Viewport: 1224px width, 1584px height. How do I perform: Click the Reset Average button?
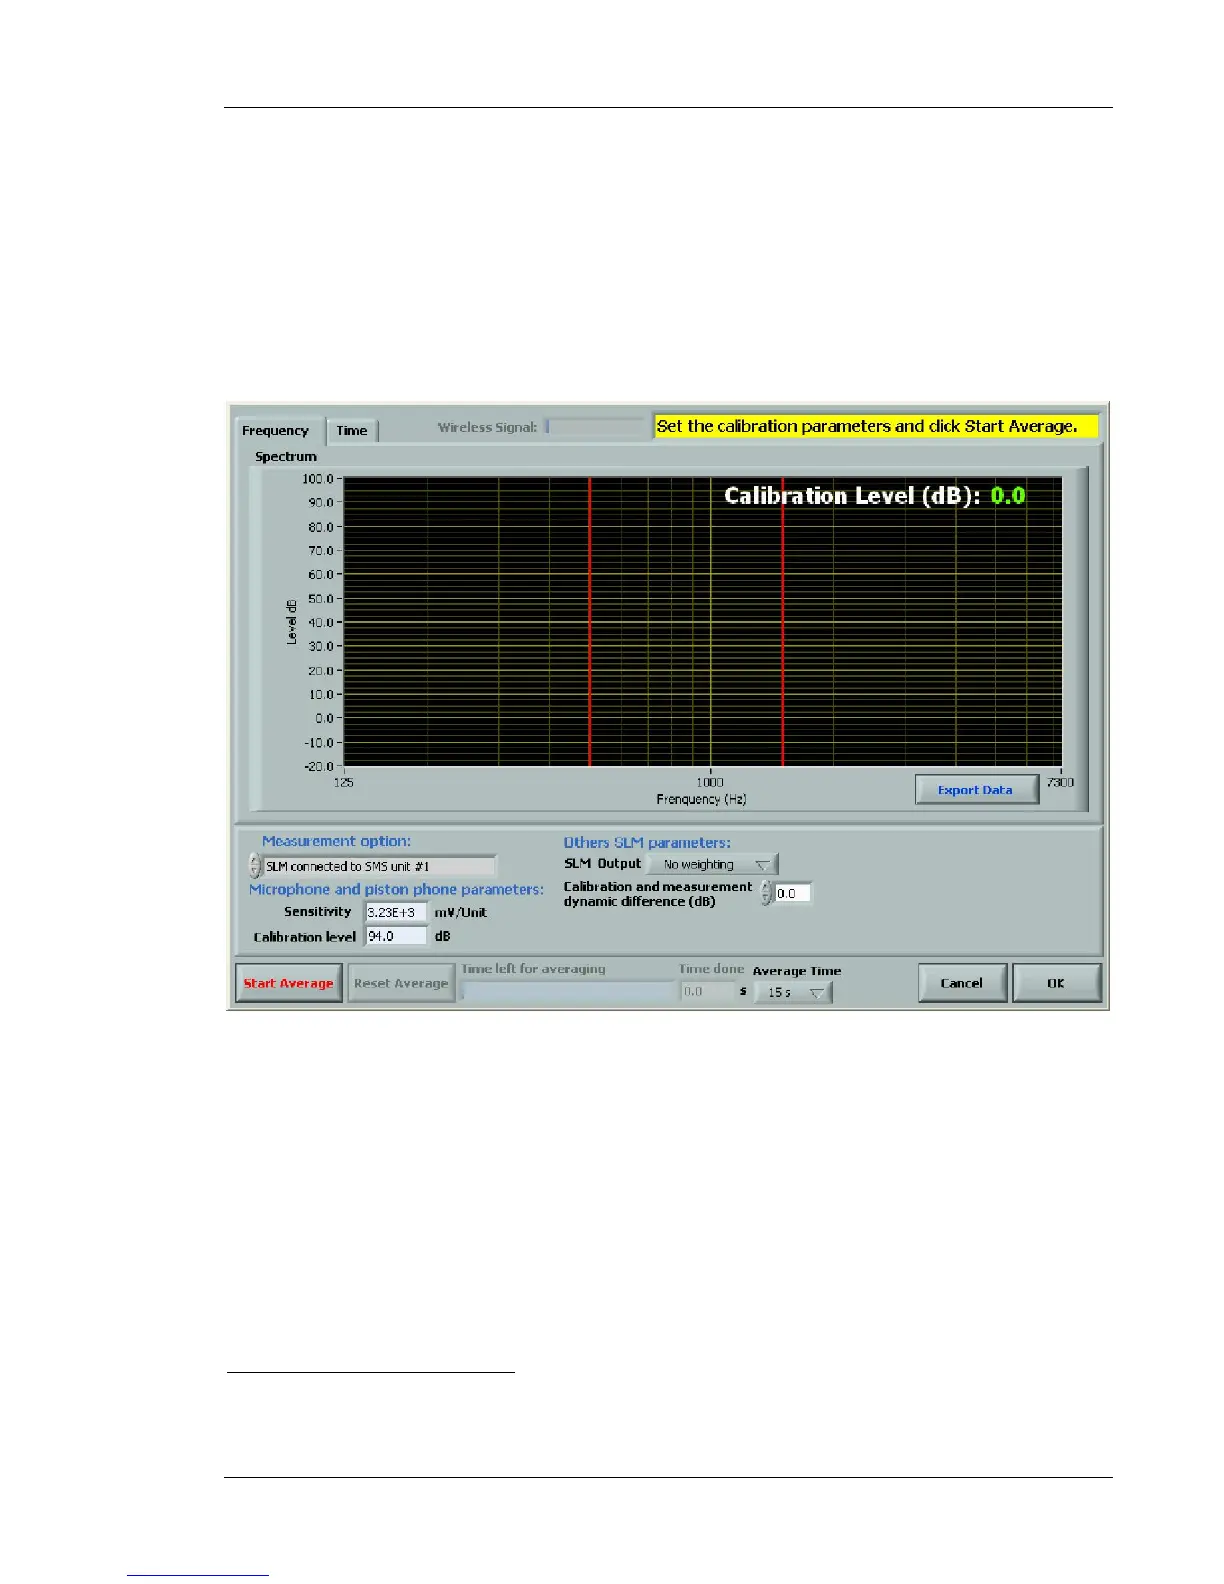[401, 983]
